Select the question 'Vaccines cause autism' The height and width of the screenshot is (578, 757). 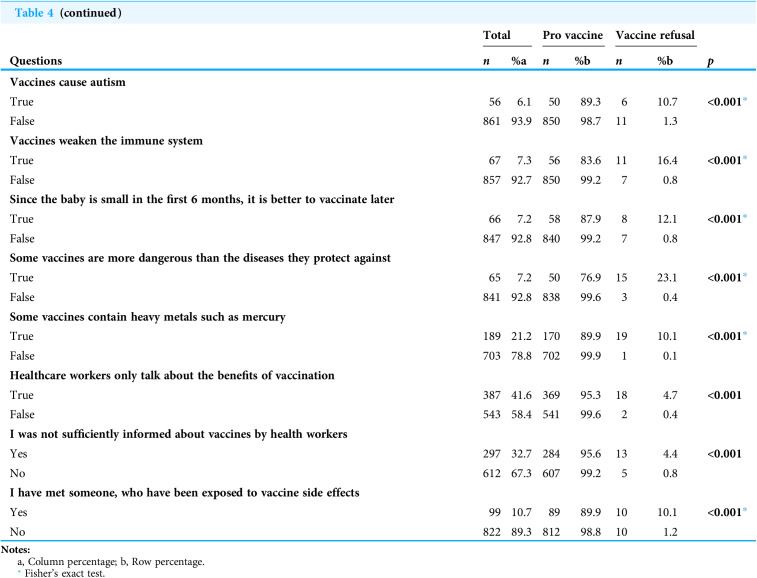click(68, 82)
